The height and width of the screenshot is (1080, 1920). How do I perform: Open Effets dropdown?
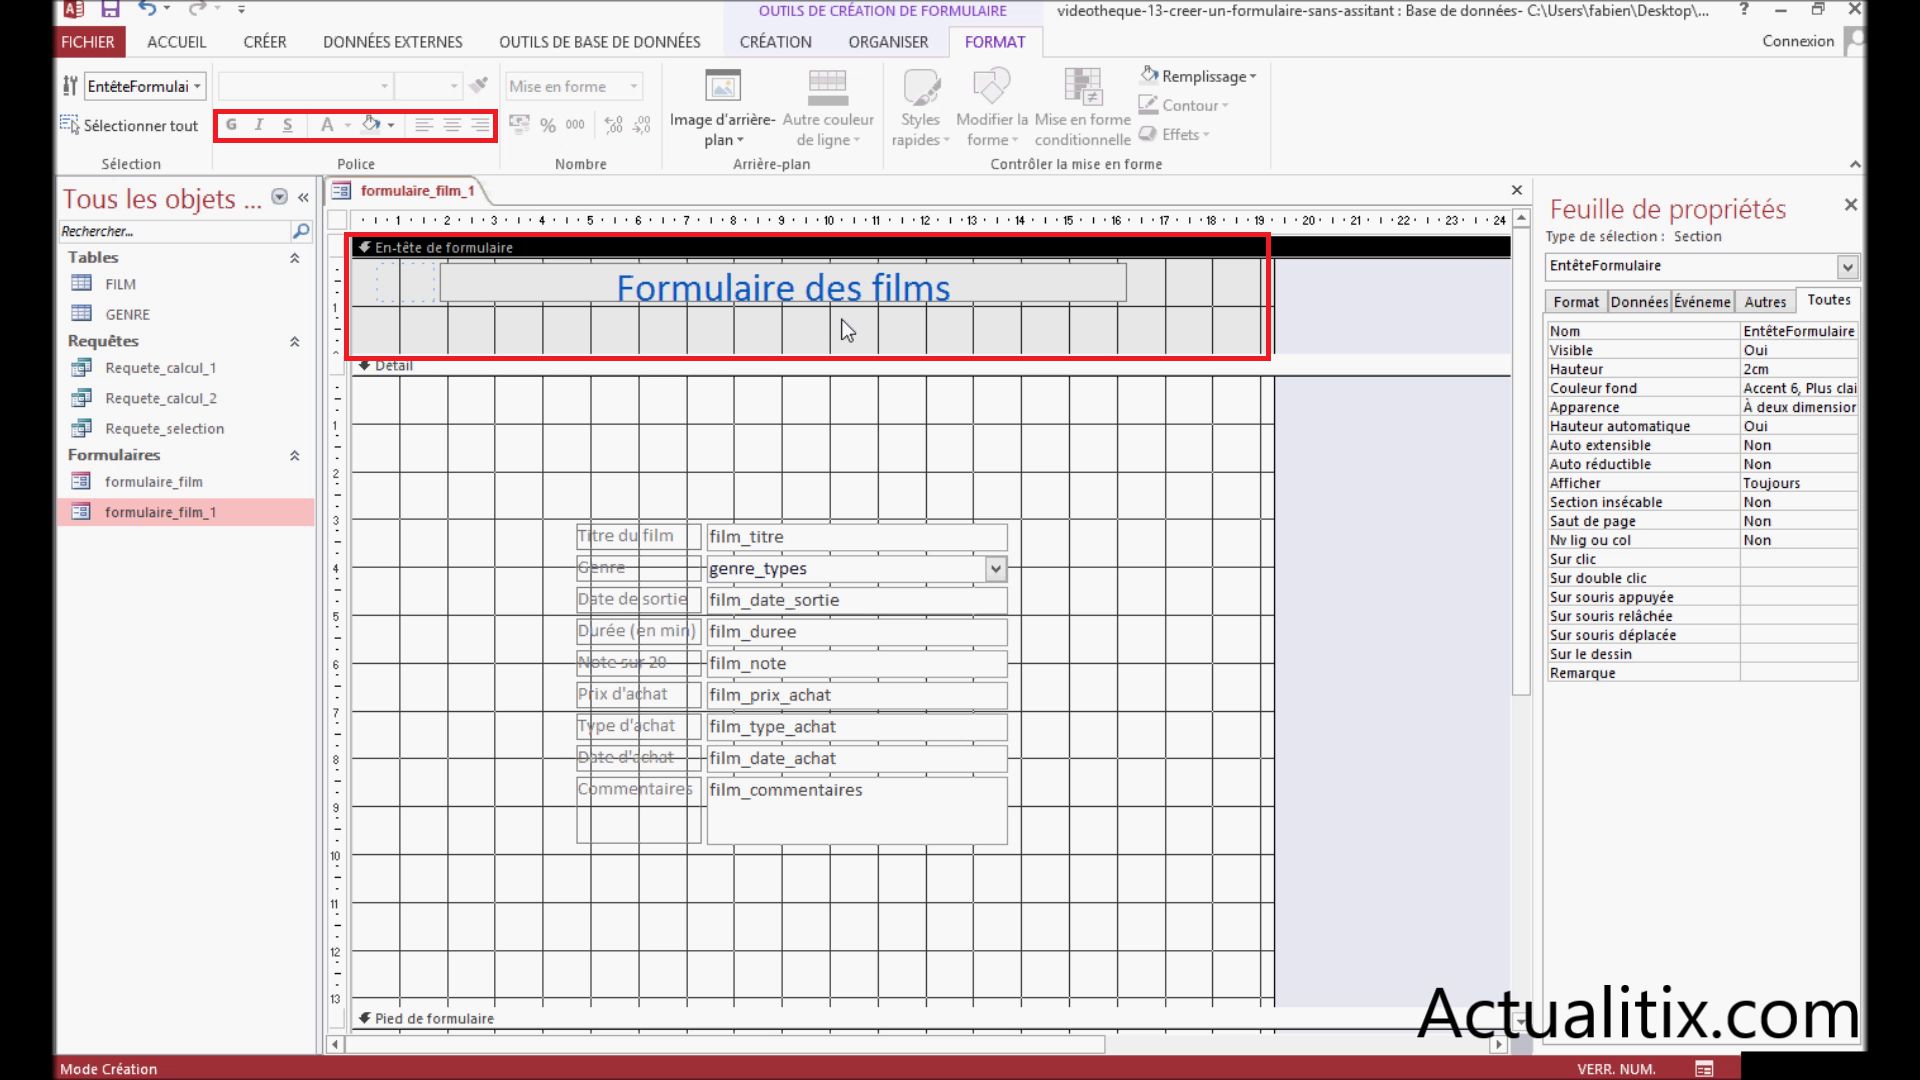click(x=1175, y=134)
